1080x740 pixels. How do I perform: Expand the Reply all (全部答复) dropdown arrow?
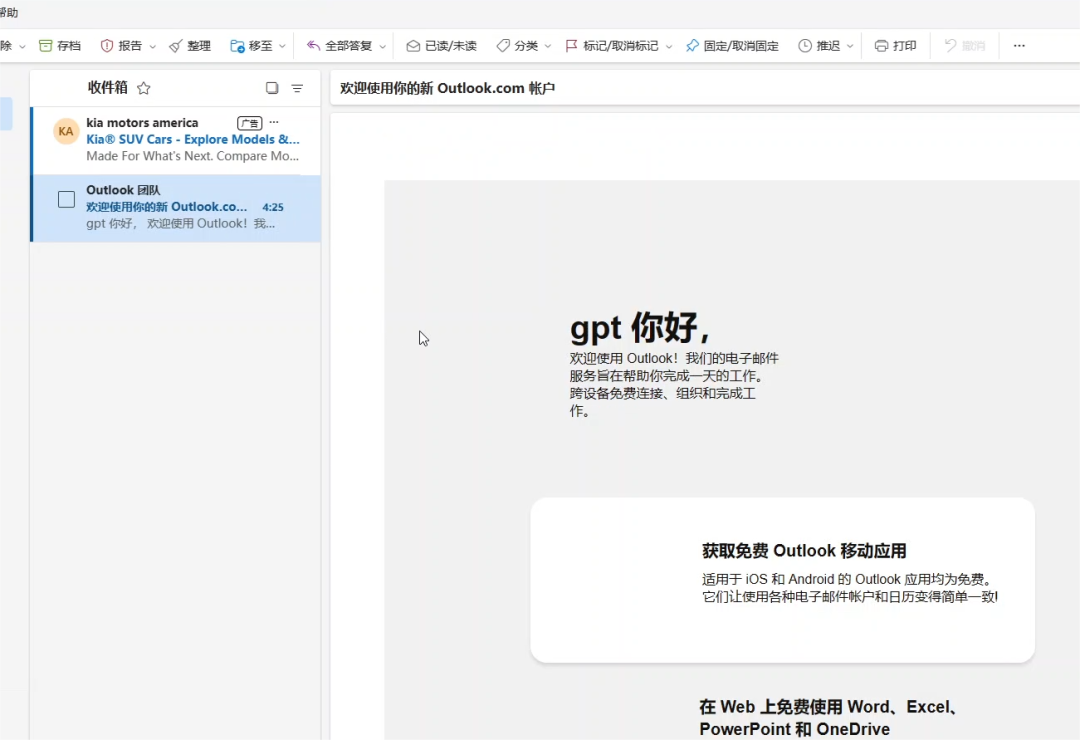tap(382, 47)
